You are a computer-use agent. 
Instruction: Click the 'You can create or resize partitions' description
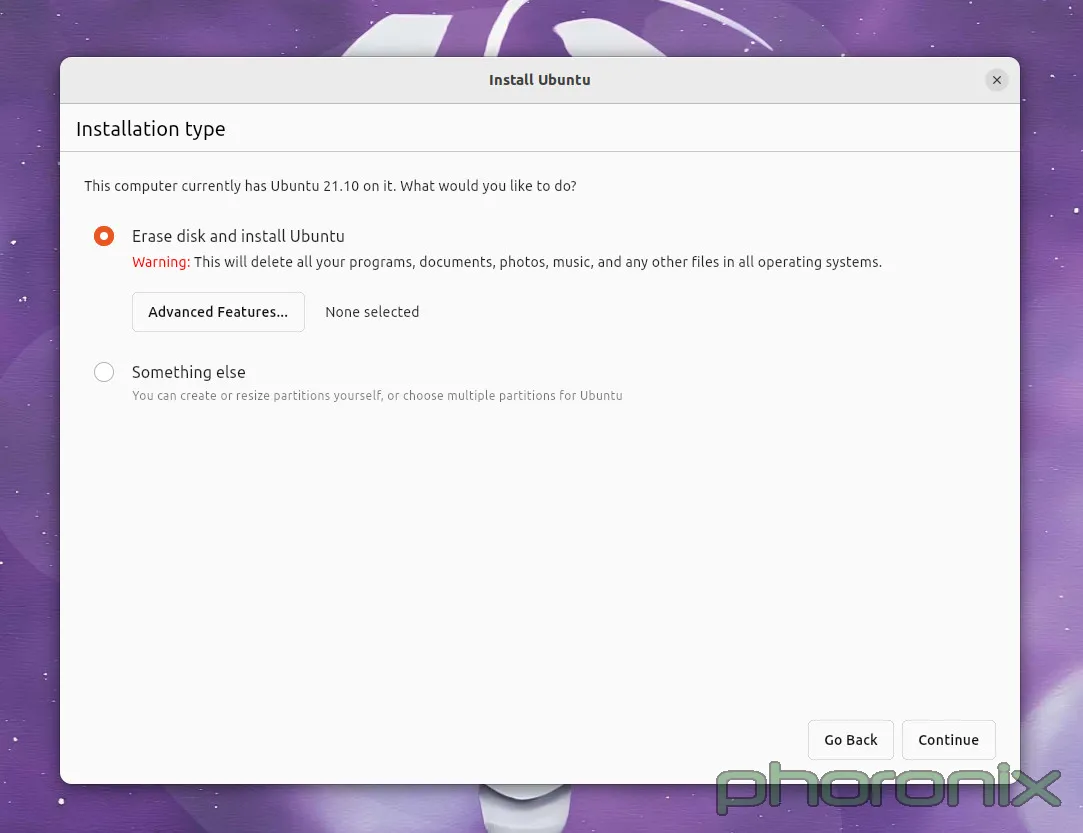pyautogui.click(x=377, y=396)
